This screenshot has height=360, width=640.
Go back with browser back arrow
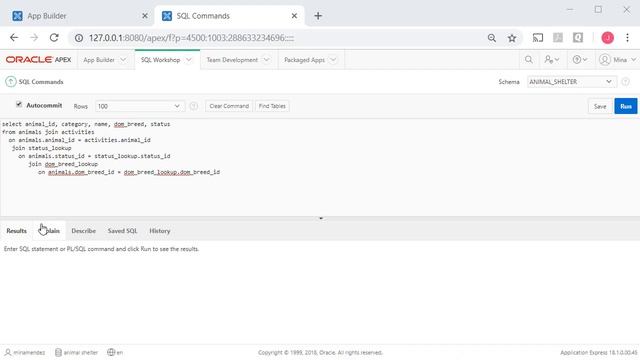click(x=14, y=38)
